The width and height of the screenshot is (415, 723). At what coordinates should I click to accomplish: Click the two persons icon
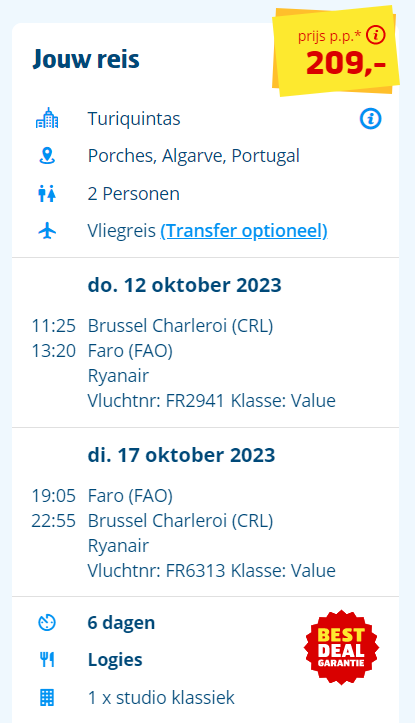point(47,194)
